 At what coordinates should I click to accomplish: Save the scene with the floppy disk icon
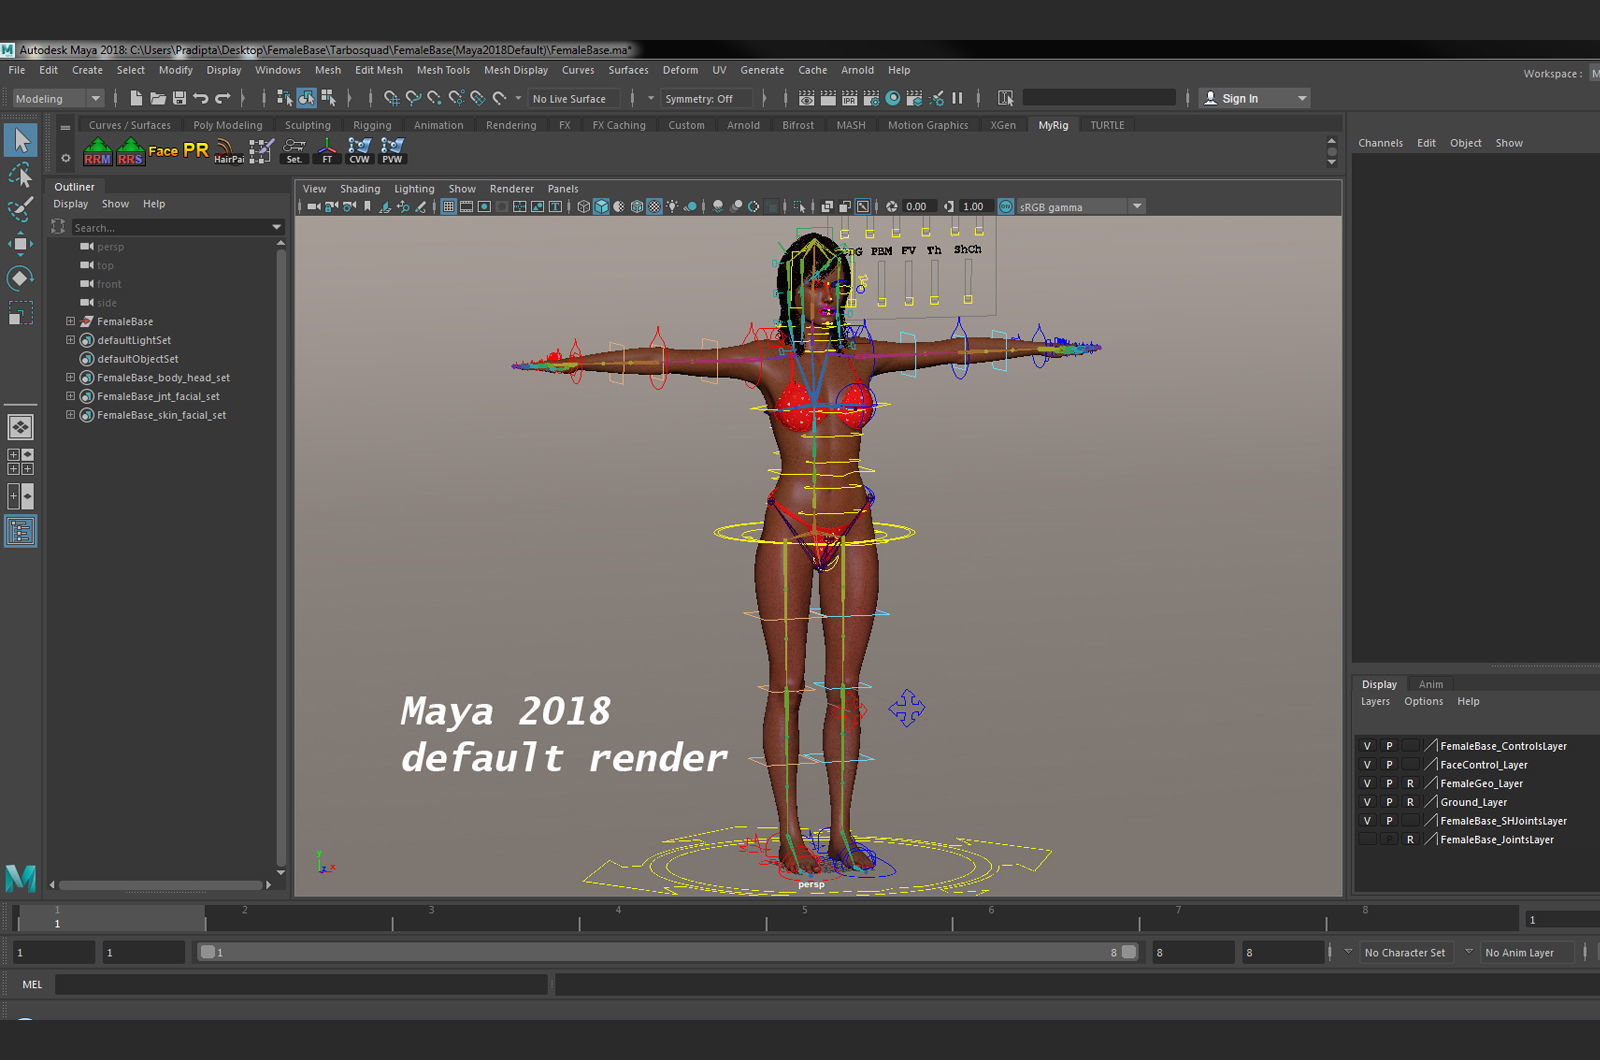click(180, 98)
